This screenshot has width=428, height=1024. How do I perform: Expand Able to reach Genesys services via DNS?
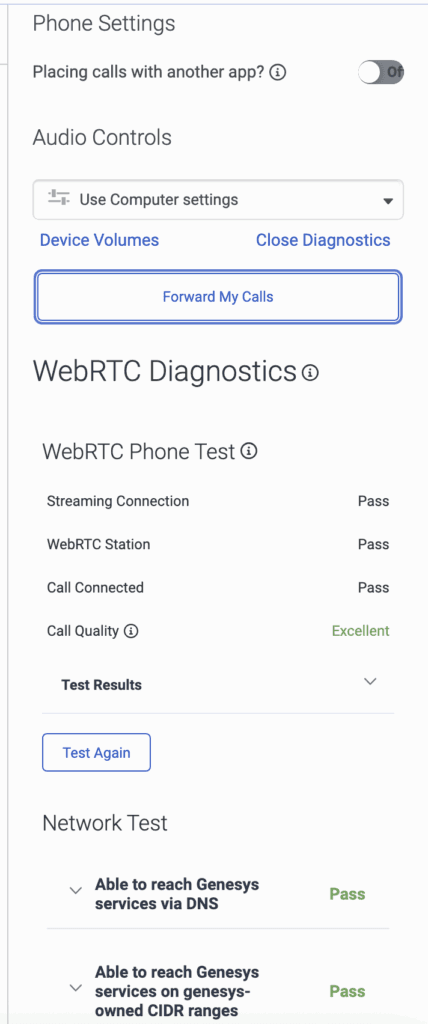[76, 890]
